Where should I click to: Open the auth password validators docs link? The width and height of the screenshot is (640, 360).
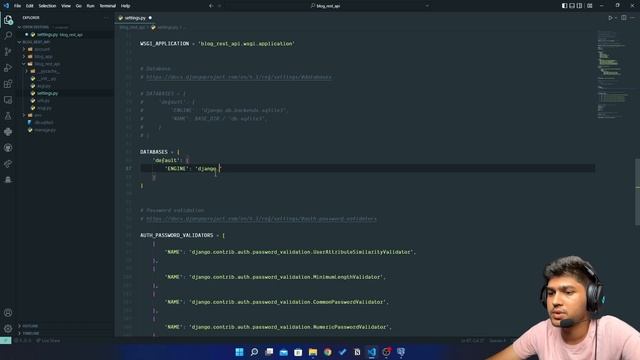coord(261,219)
